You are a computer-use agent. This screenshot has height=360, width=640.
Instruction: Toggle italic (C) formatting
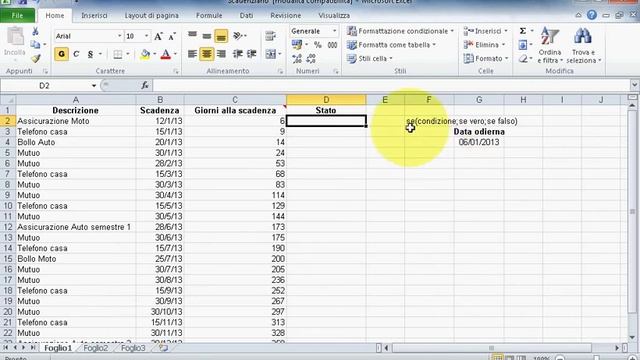(x=76, y=54)
